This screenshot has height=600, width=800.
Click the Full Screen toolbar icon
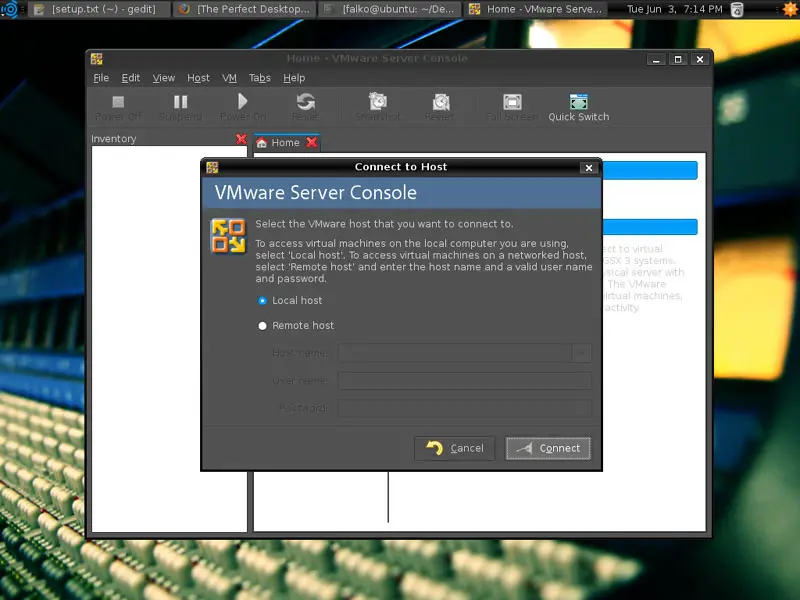(x=512, y=102)
